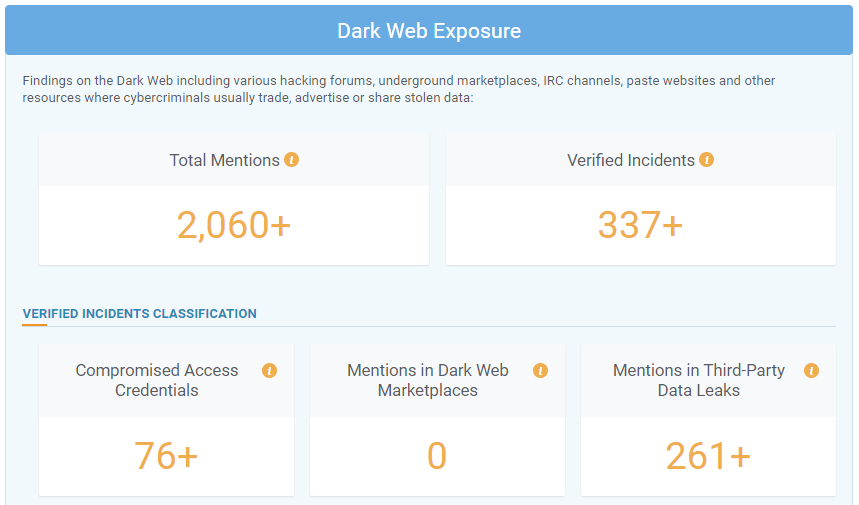Click the Verified Incidents card label
Image resolution: width=859 pixels, height=505 pixels.
pyautogui.click(x=630, y=160)
